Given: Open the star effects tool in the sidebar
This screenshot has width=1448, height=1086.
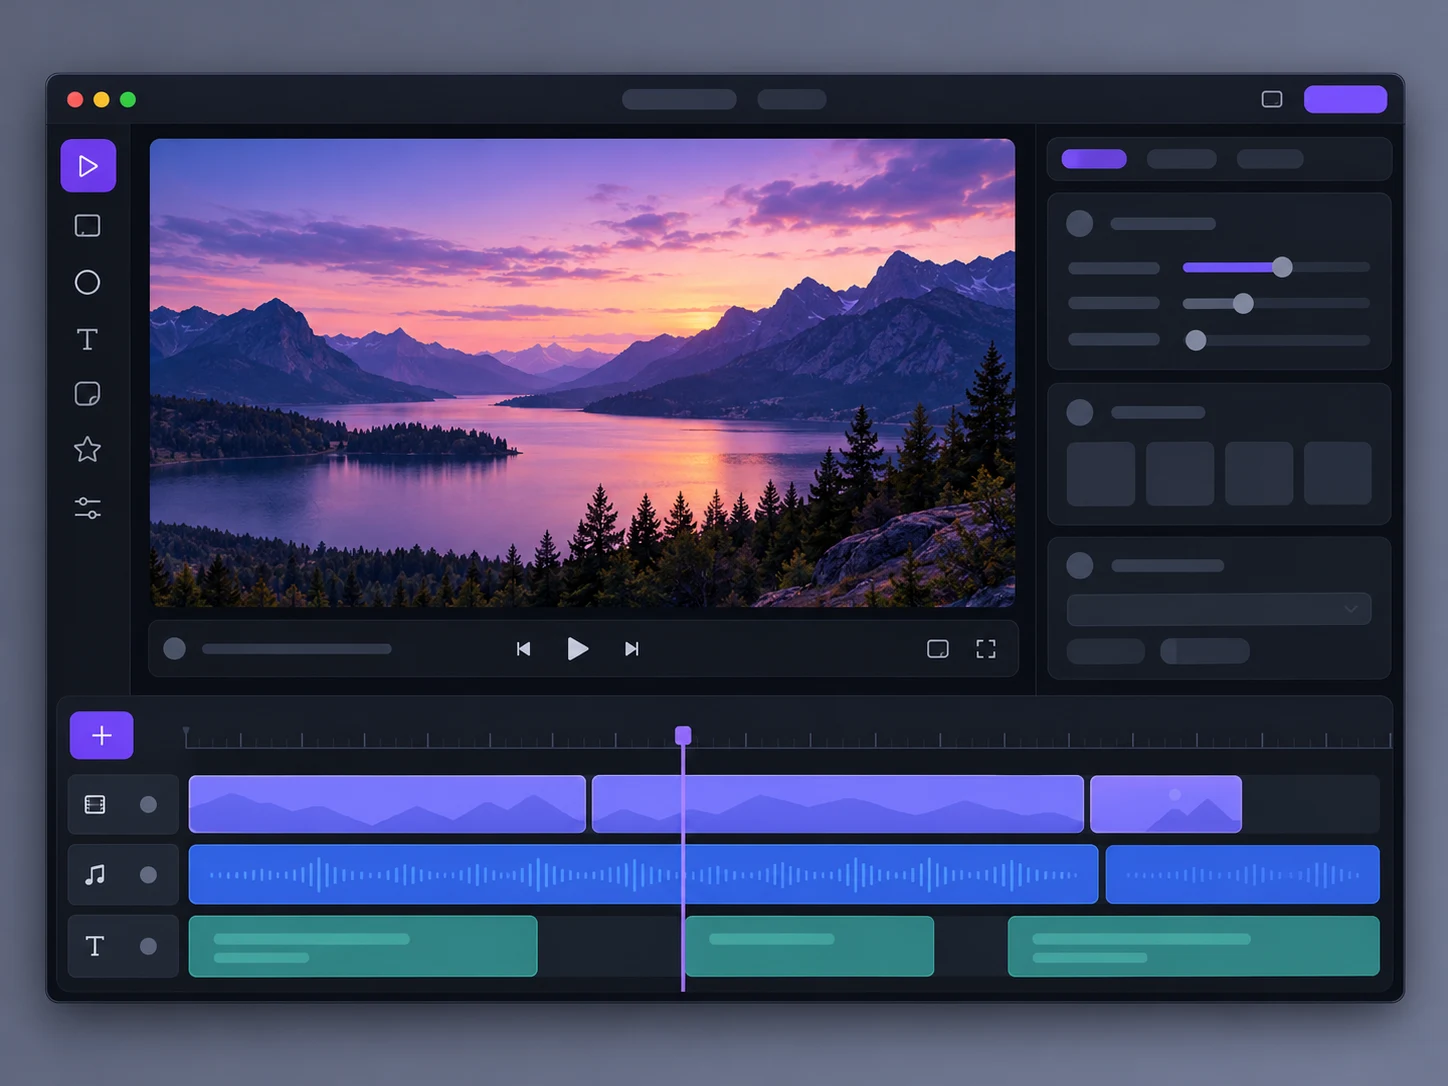Looking at the screenshot, I should point(88,450).
